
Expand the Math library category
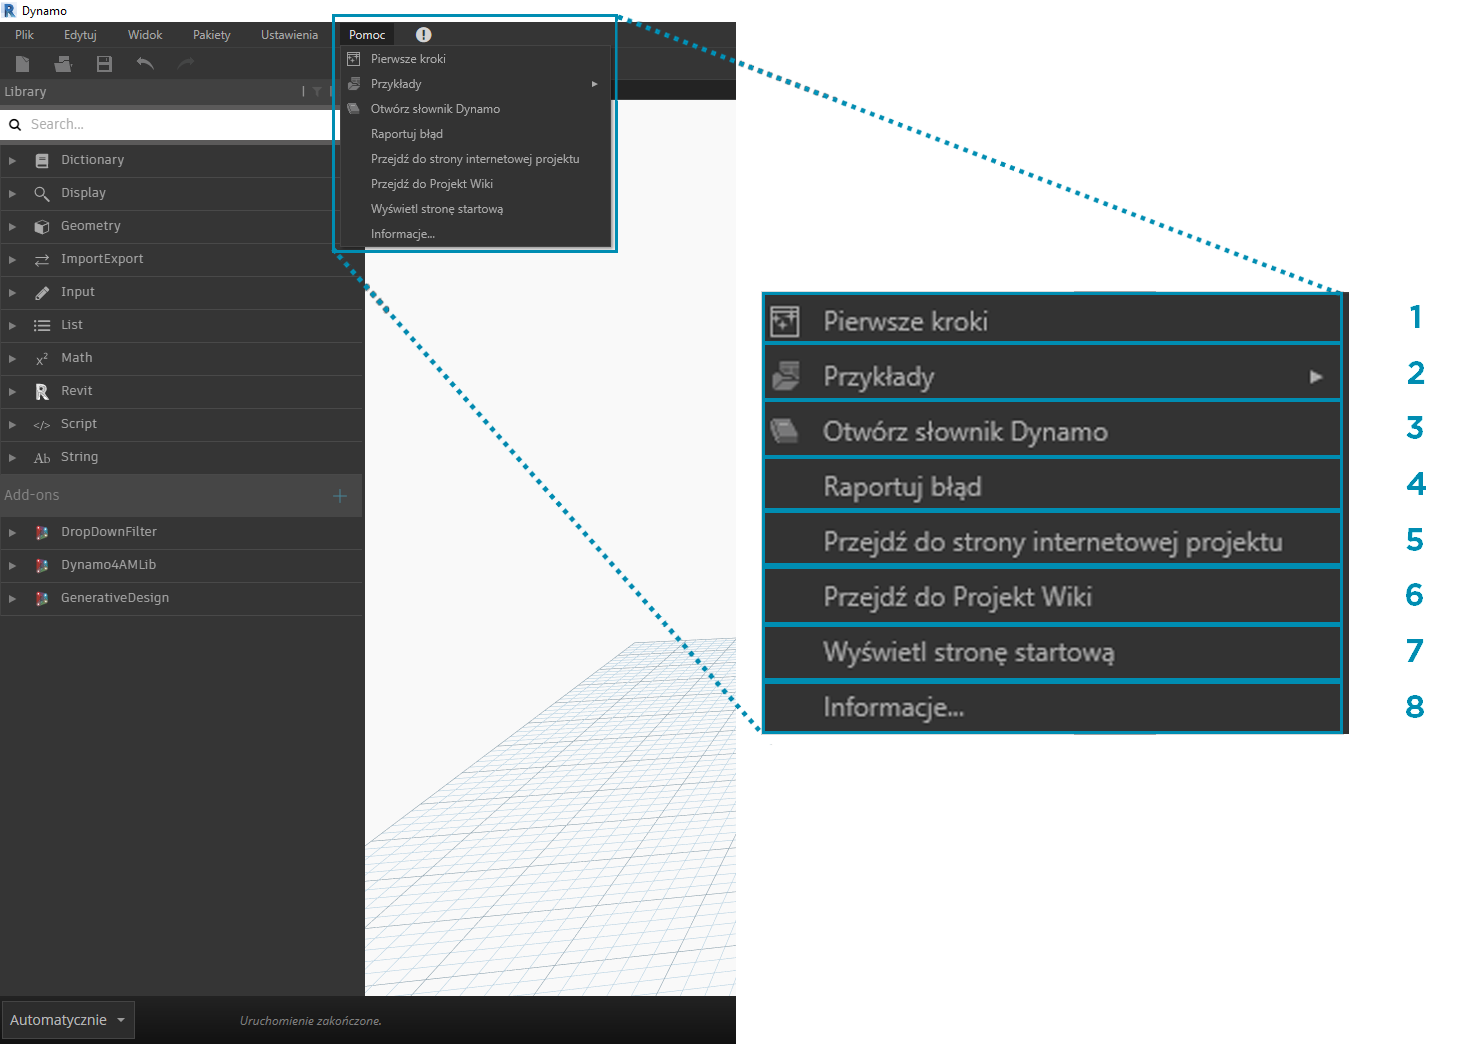(x=12, y=358)
